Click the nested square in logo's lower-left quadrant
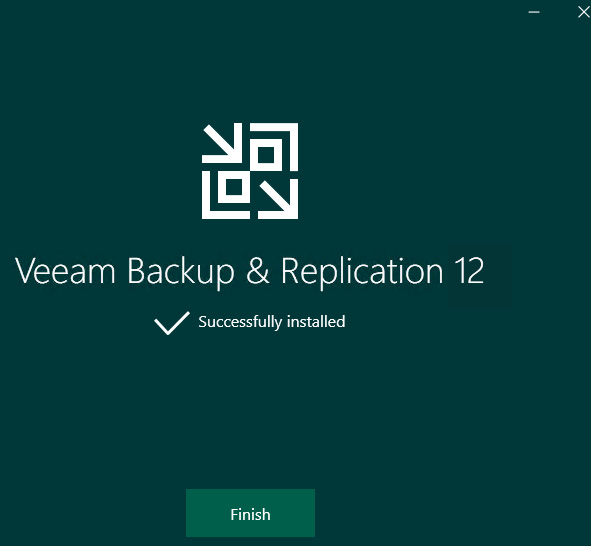Image resolution: width=591 pixels, height=546 pixels. coord(234,187)
